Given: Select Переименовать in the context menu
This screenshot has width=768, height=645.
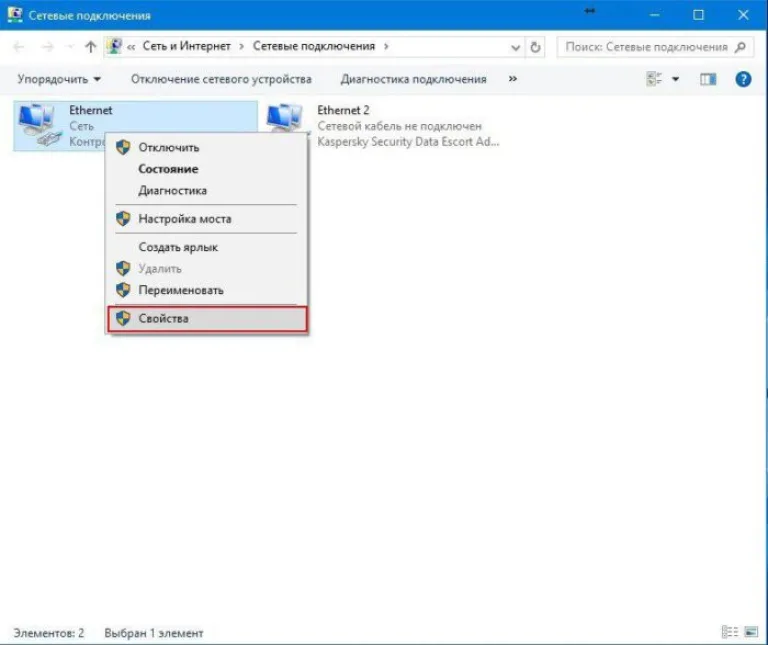Looking at the screenshot, I should pyautogui.click(x=206, y=290).
